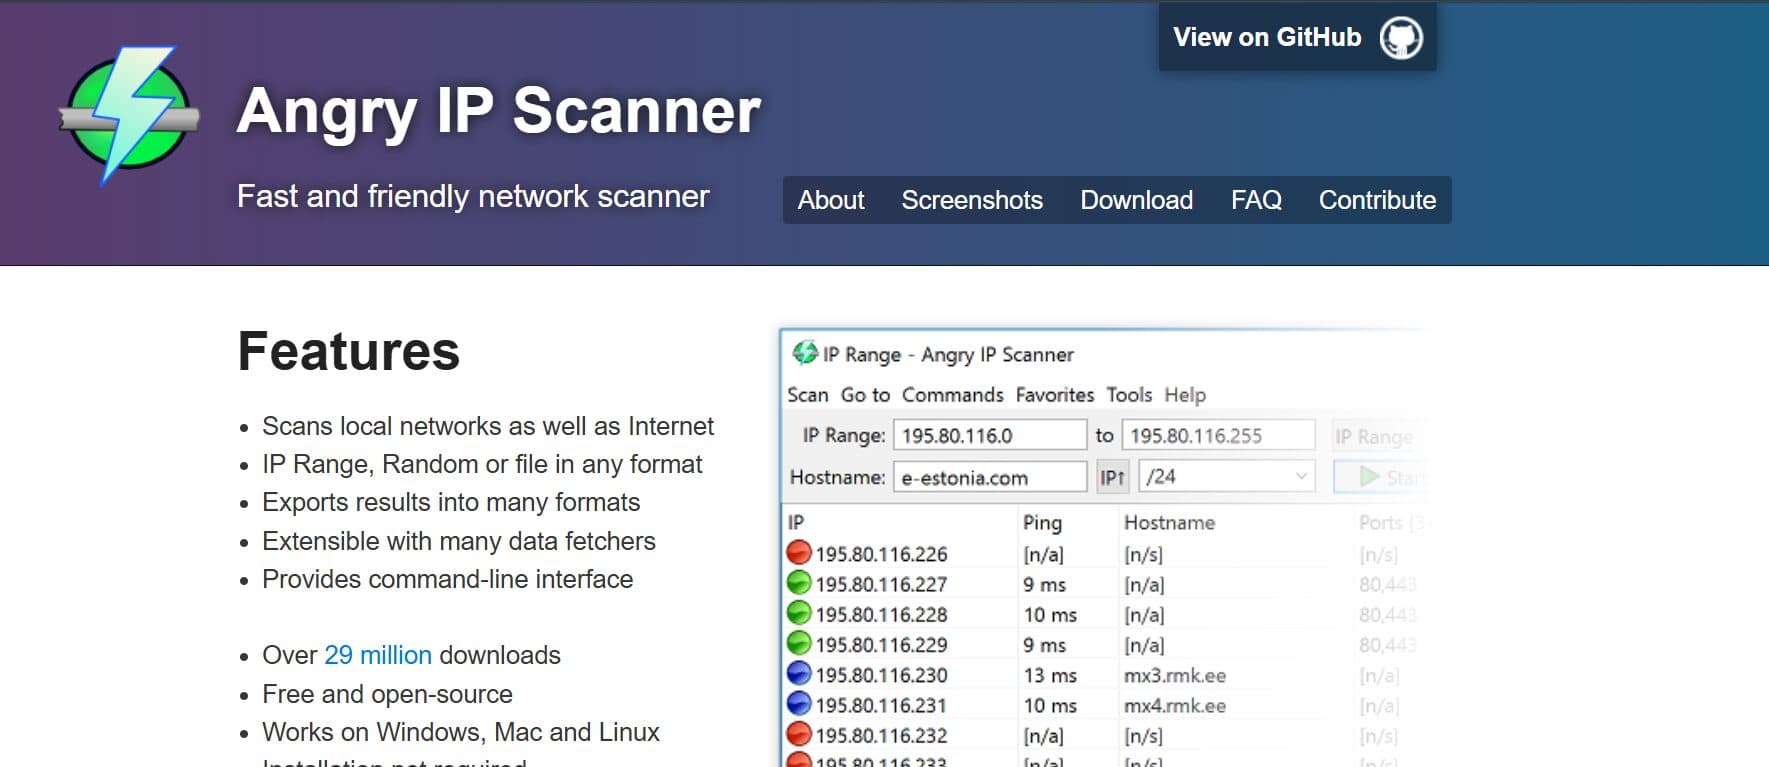Click the Features heading
The width and height of the screenshot is (1769, 767).
click(348, 351)
